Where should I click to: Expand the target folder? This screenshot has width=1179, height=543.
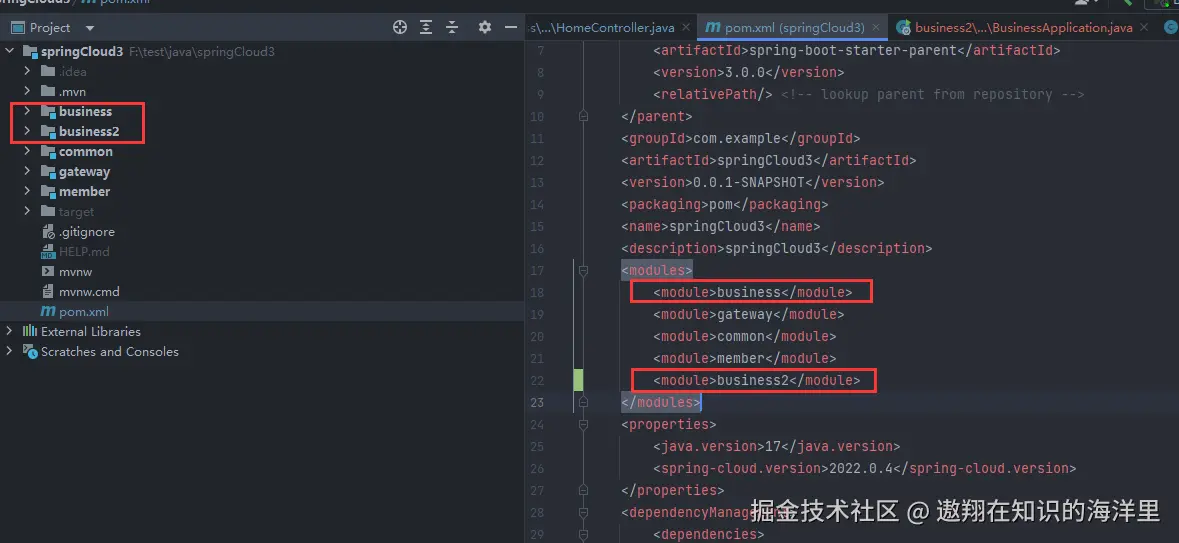pyautogui.click(x=27, y=211)
